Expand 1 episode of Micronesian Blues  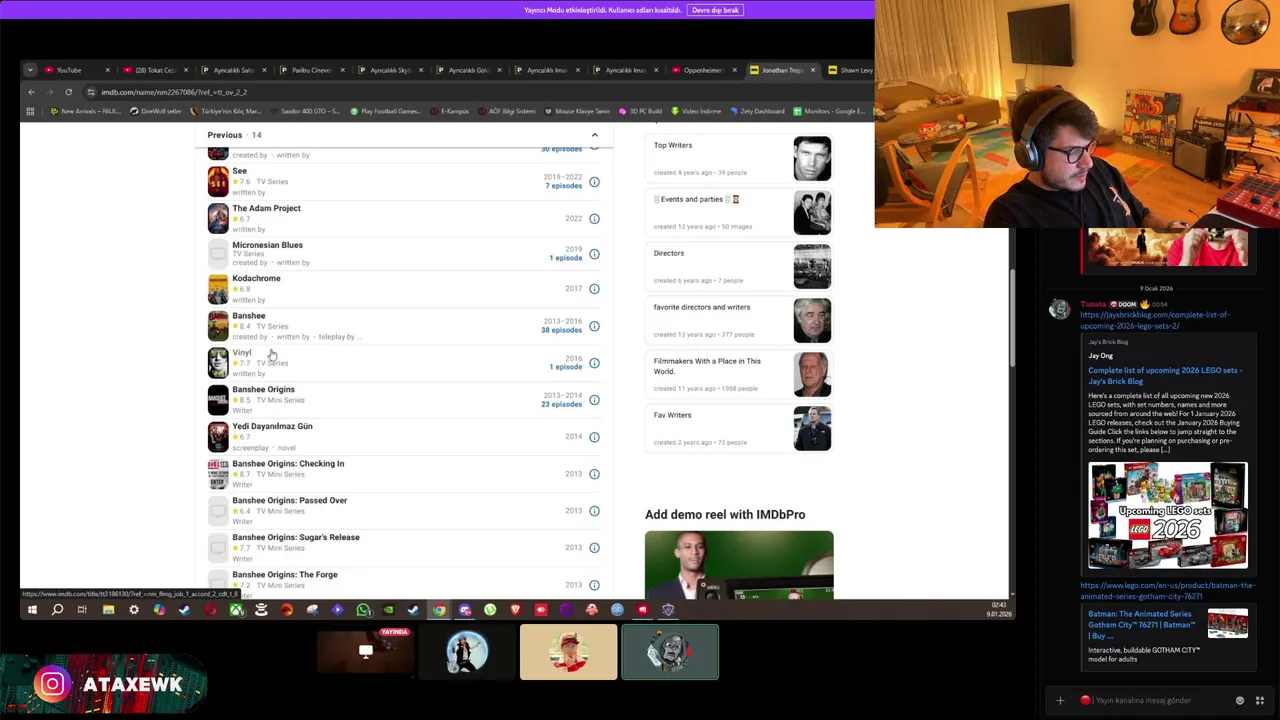click(565, 258)
